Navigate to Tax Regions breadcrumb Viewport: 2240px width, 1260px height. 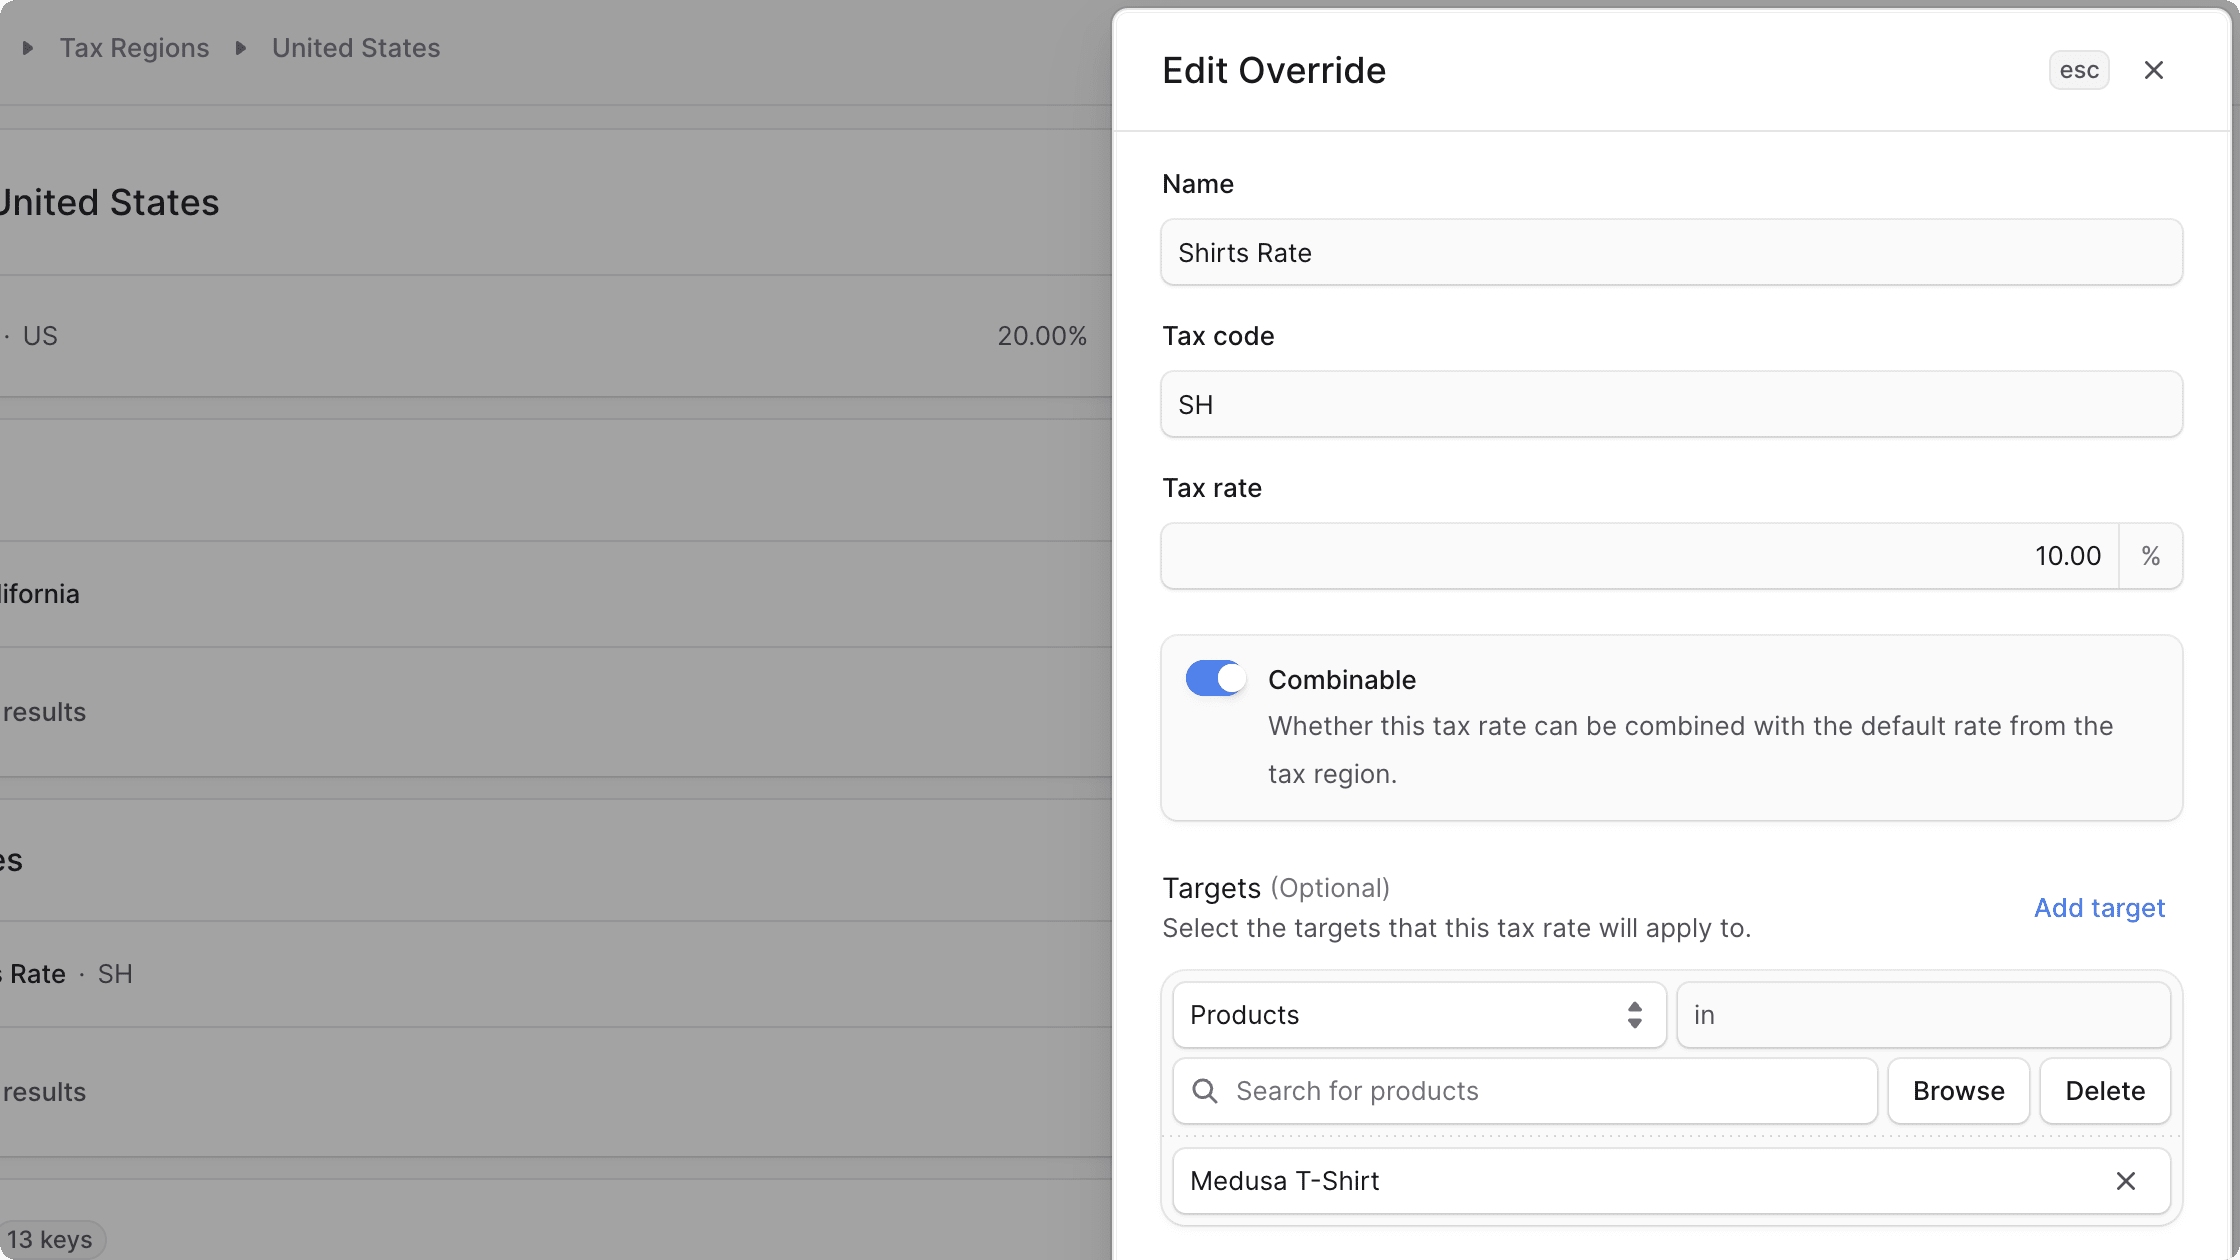pyautogui.click(x=134, y=47)
